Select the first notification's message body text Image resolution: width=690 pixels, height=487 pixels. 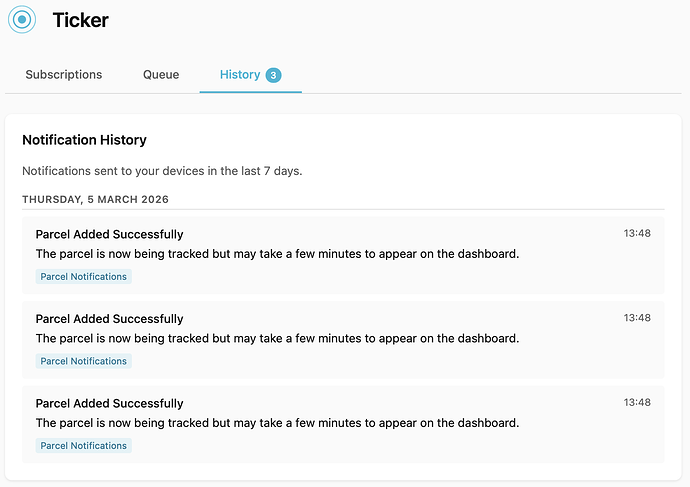(277, 254)
